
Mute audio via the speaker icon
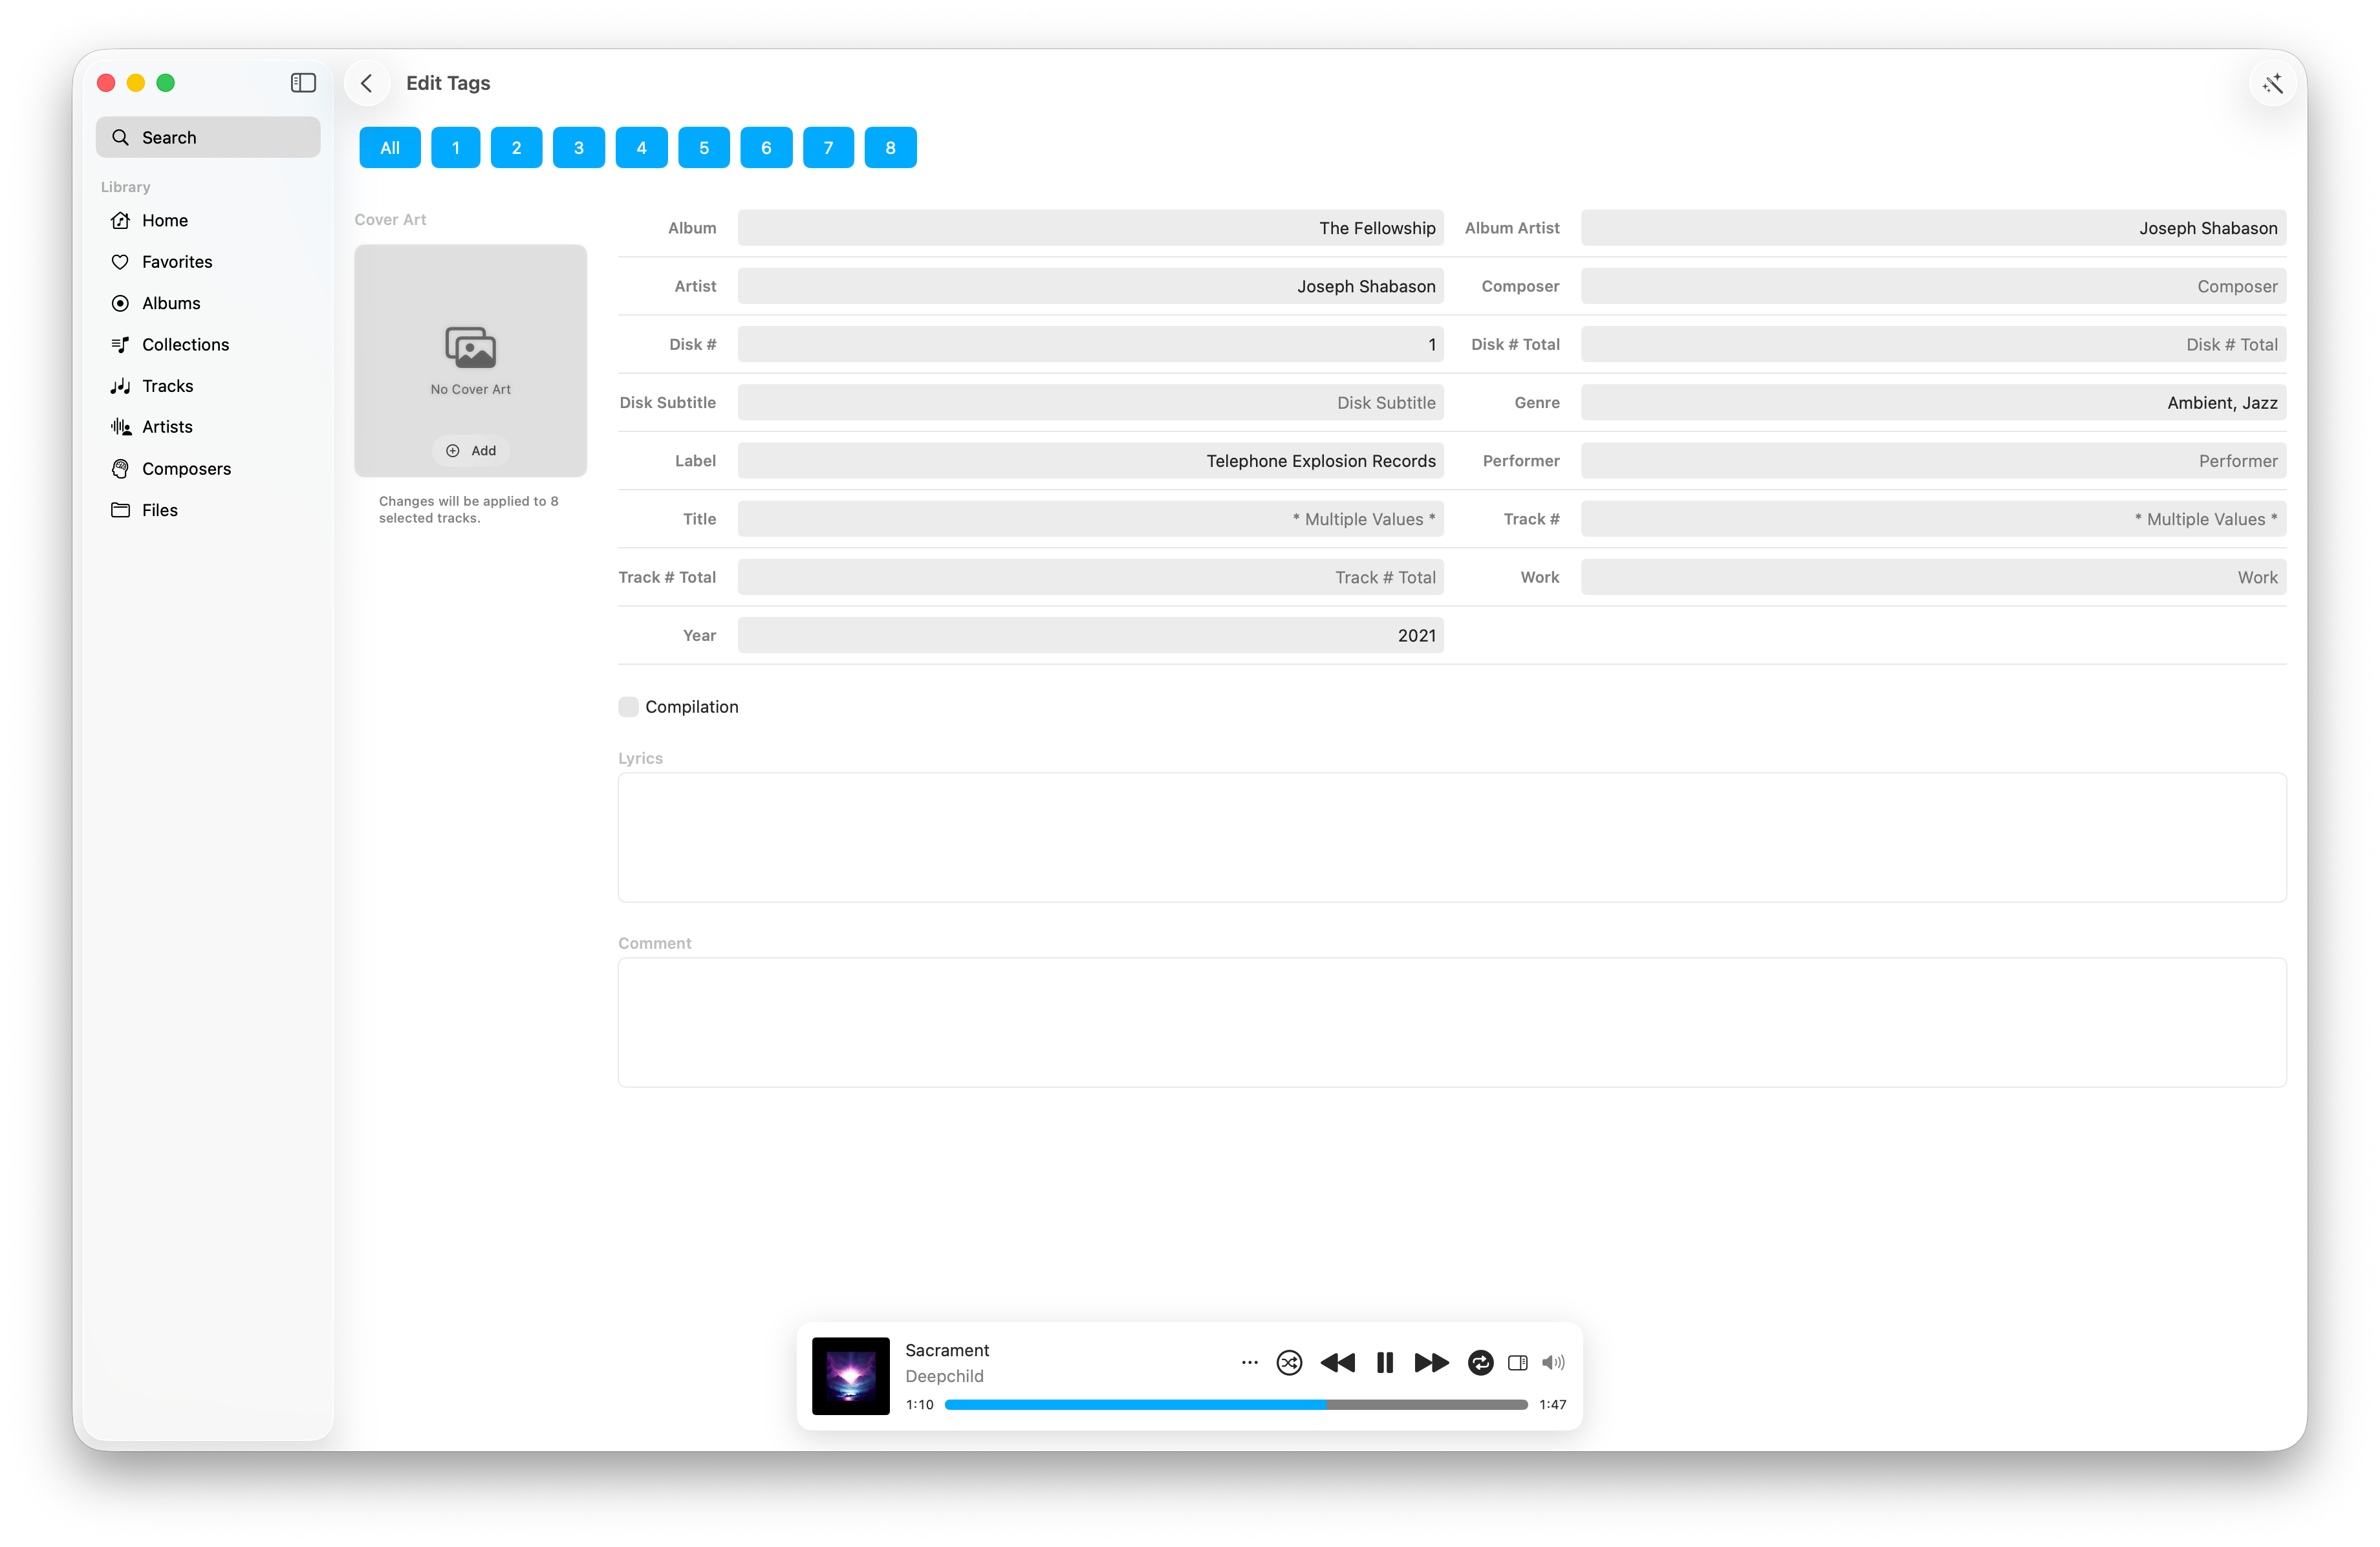coord(1552,1363)
